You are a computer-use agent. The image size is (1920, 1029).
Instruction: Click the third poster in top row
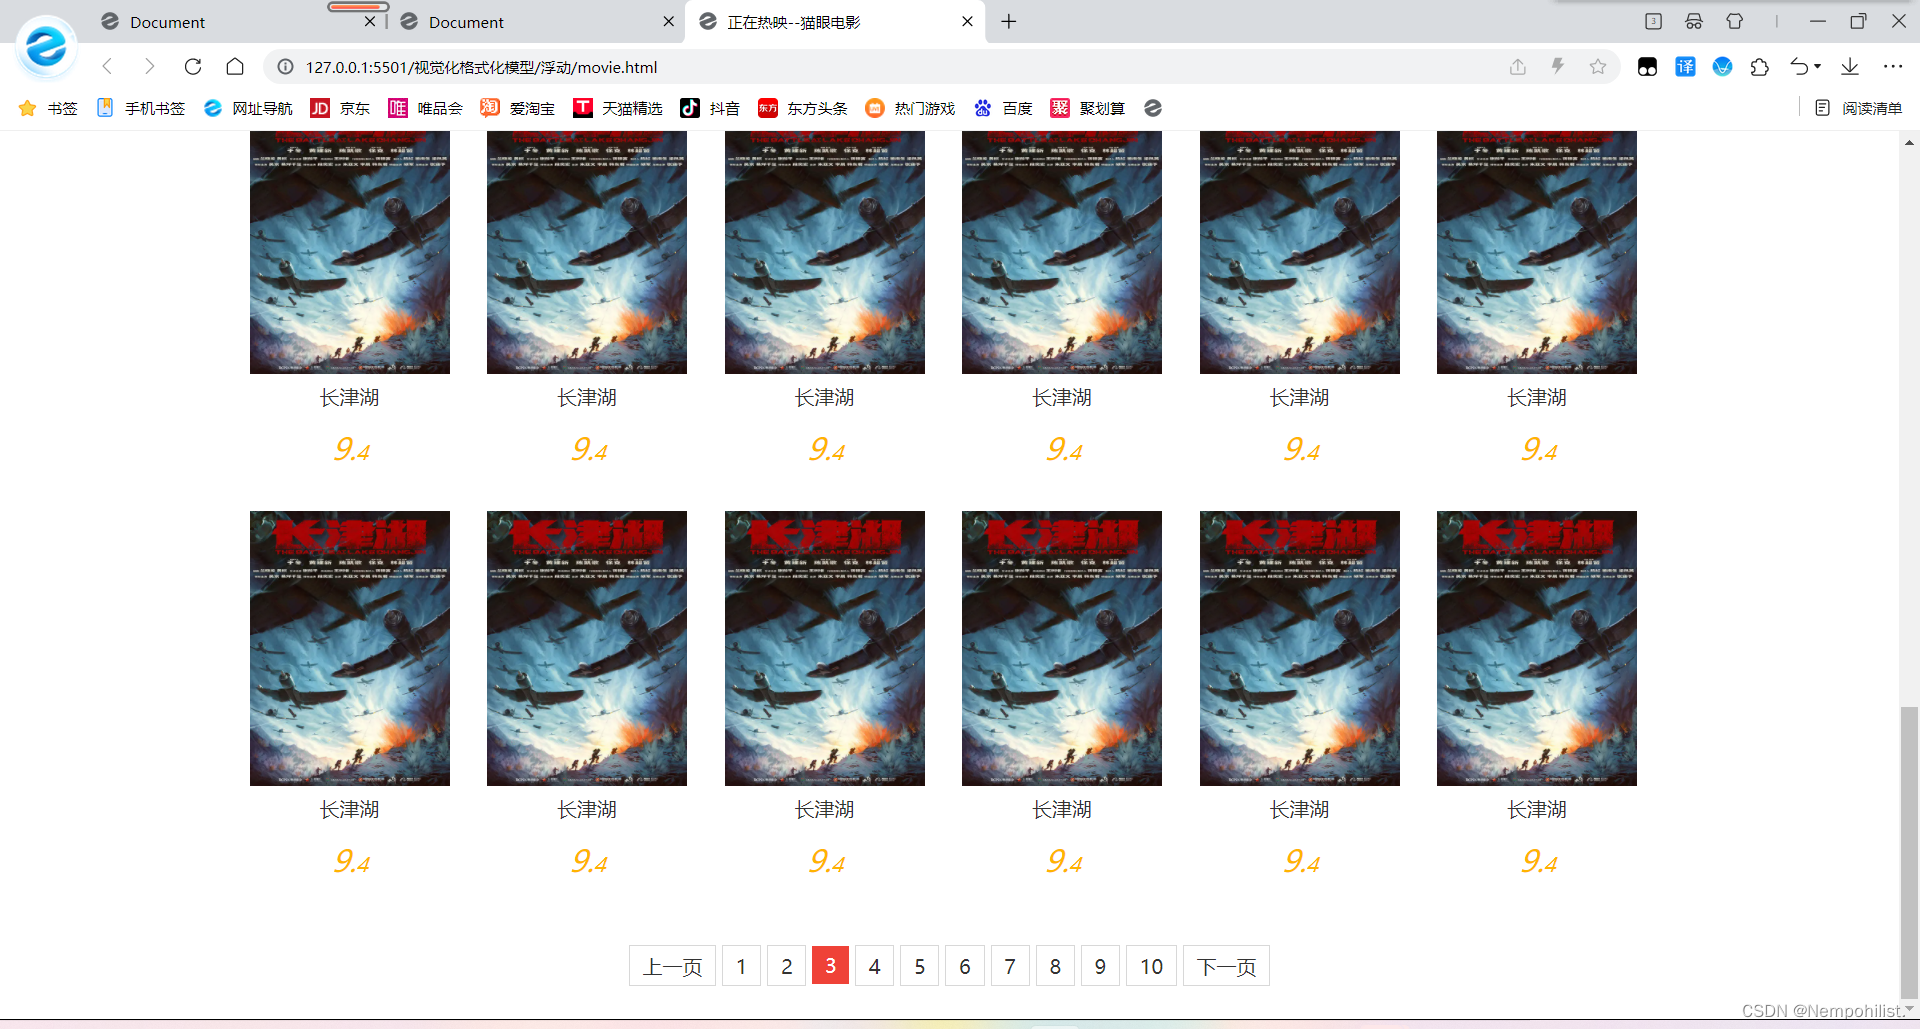coord(825,252)
